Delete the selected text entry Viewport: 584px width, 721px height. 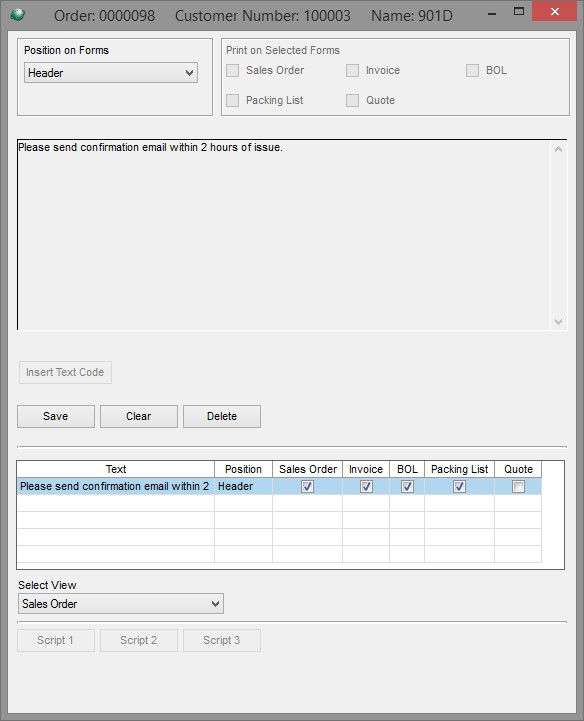(222, 416)
